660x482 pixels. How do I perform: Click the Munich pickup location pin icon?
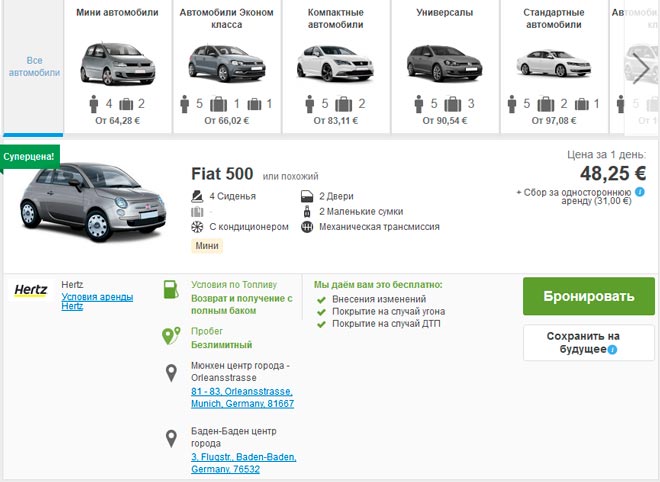(171, 373)
